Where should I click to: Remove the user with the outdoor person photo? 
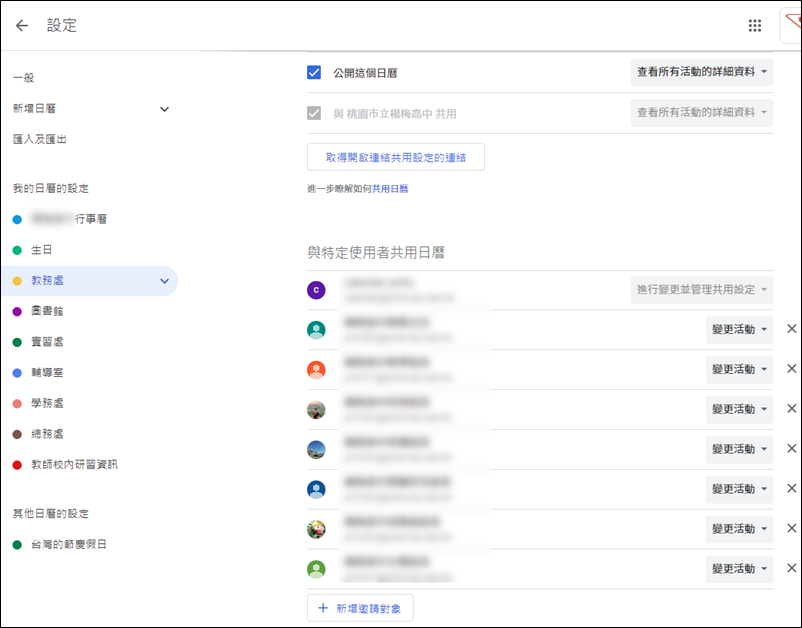pyautogui.click(x=791, y=409)
